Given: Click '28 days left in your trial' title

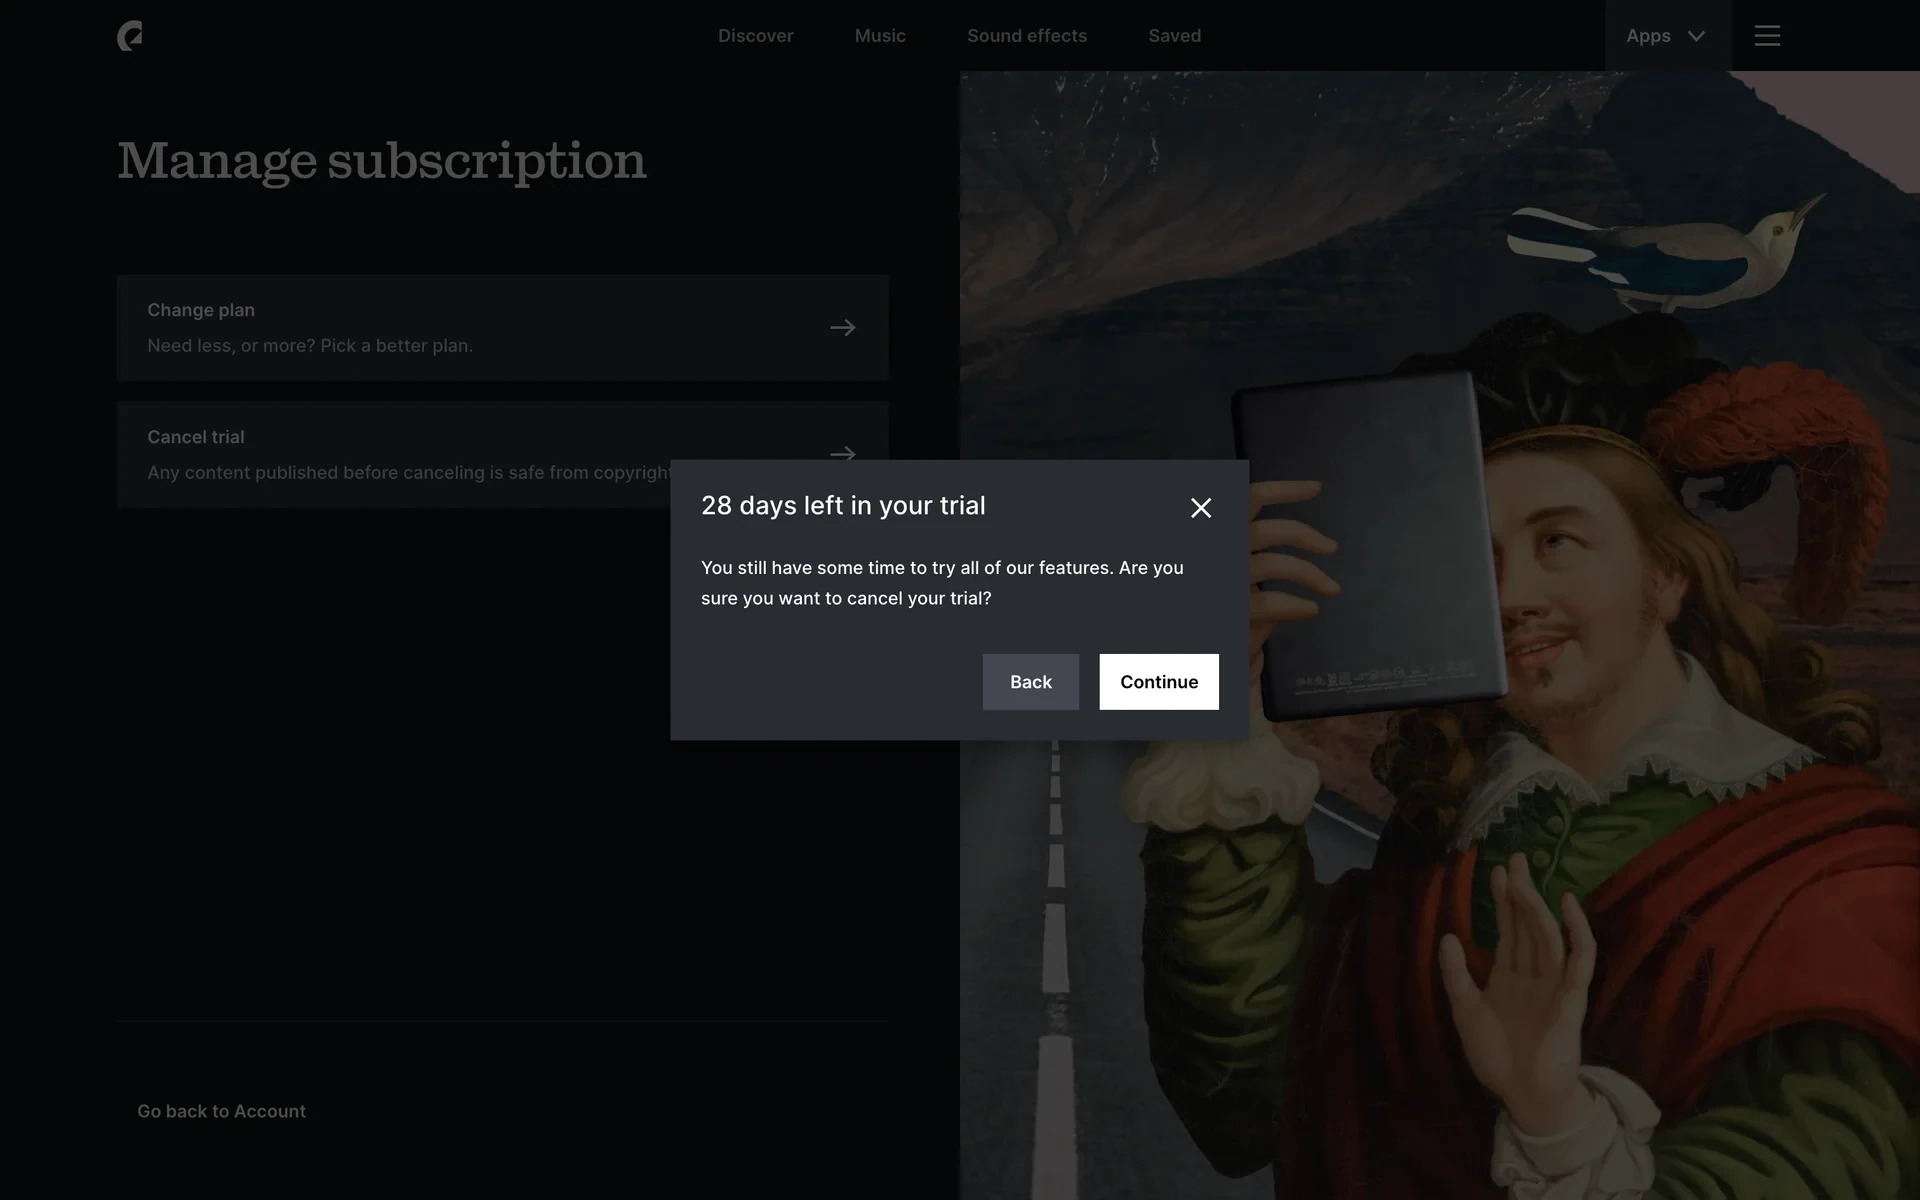Looking at the screenshot, I should (843, 506).
